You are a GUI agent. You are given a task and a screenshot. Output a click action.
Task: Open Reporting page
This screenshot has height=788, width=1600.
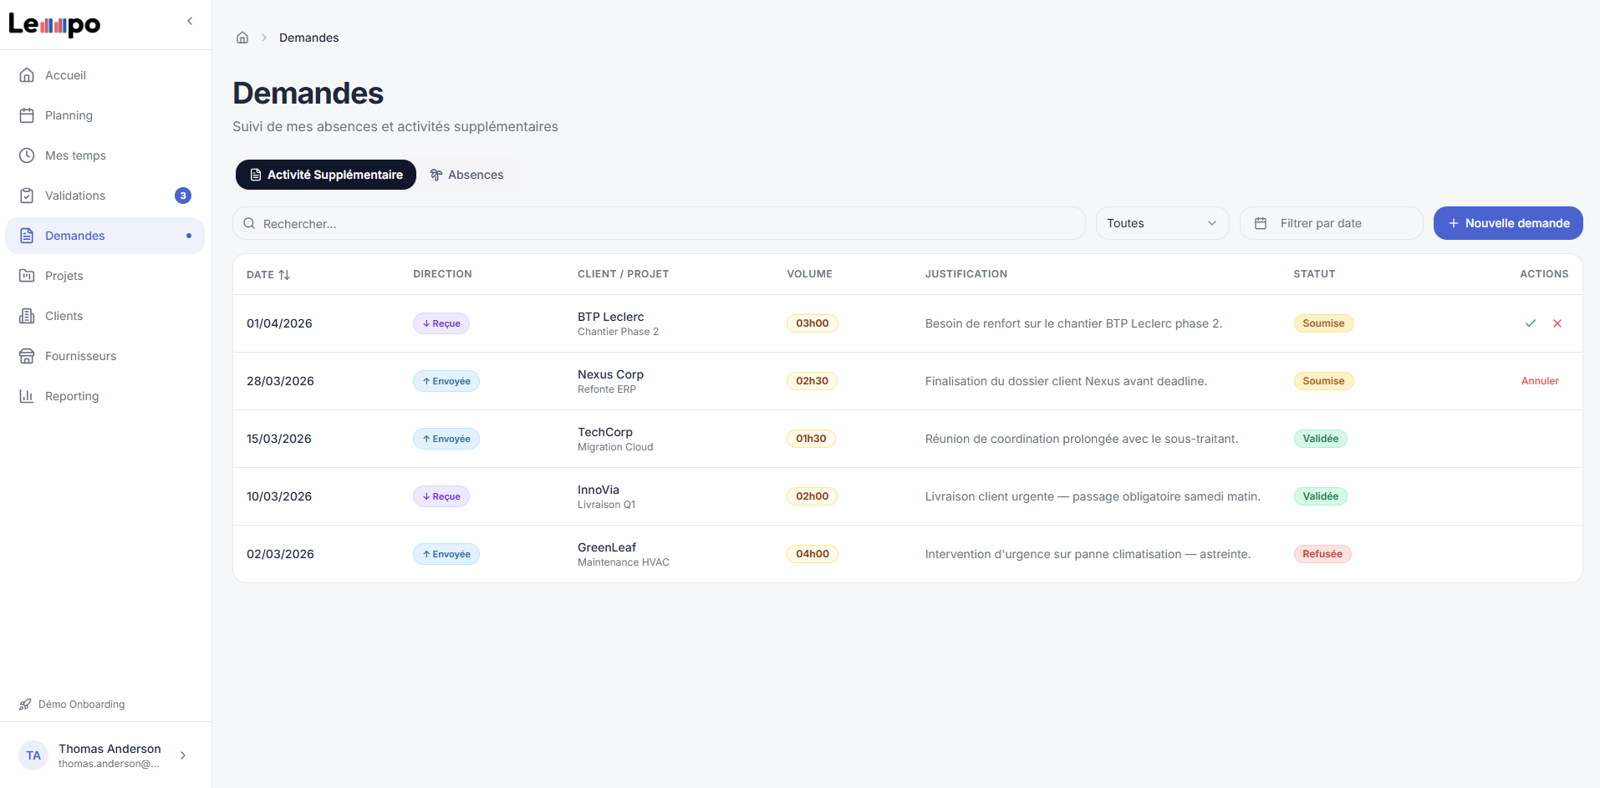point(105,396)
